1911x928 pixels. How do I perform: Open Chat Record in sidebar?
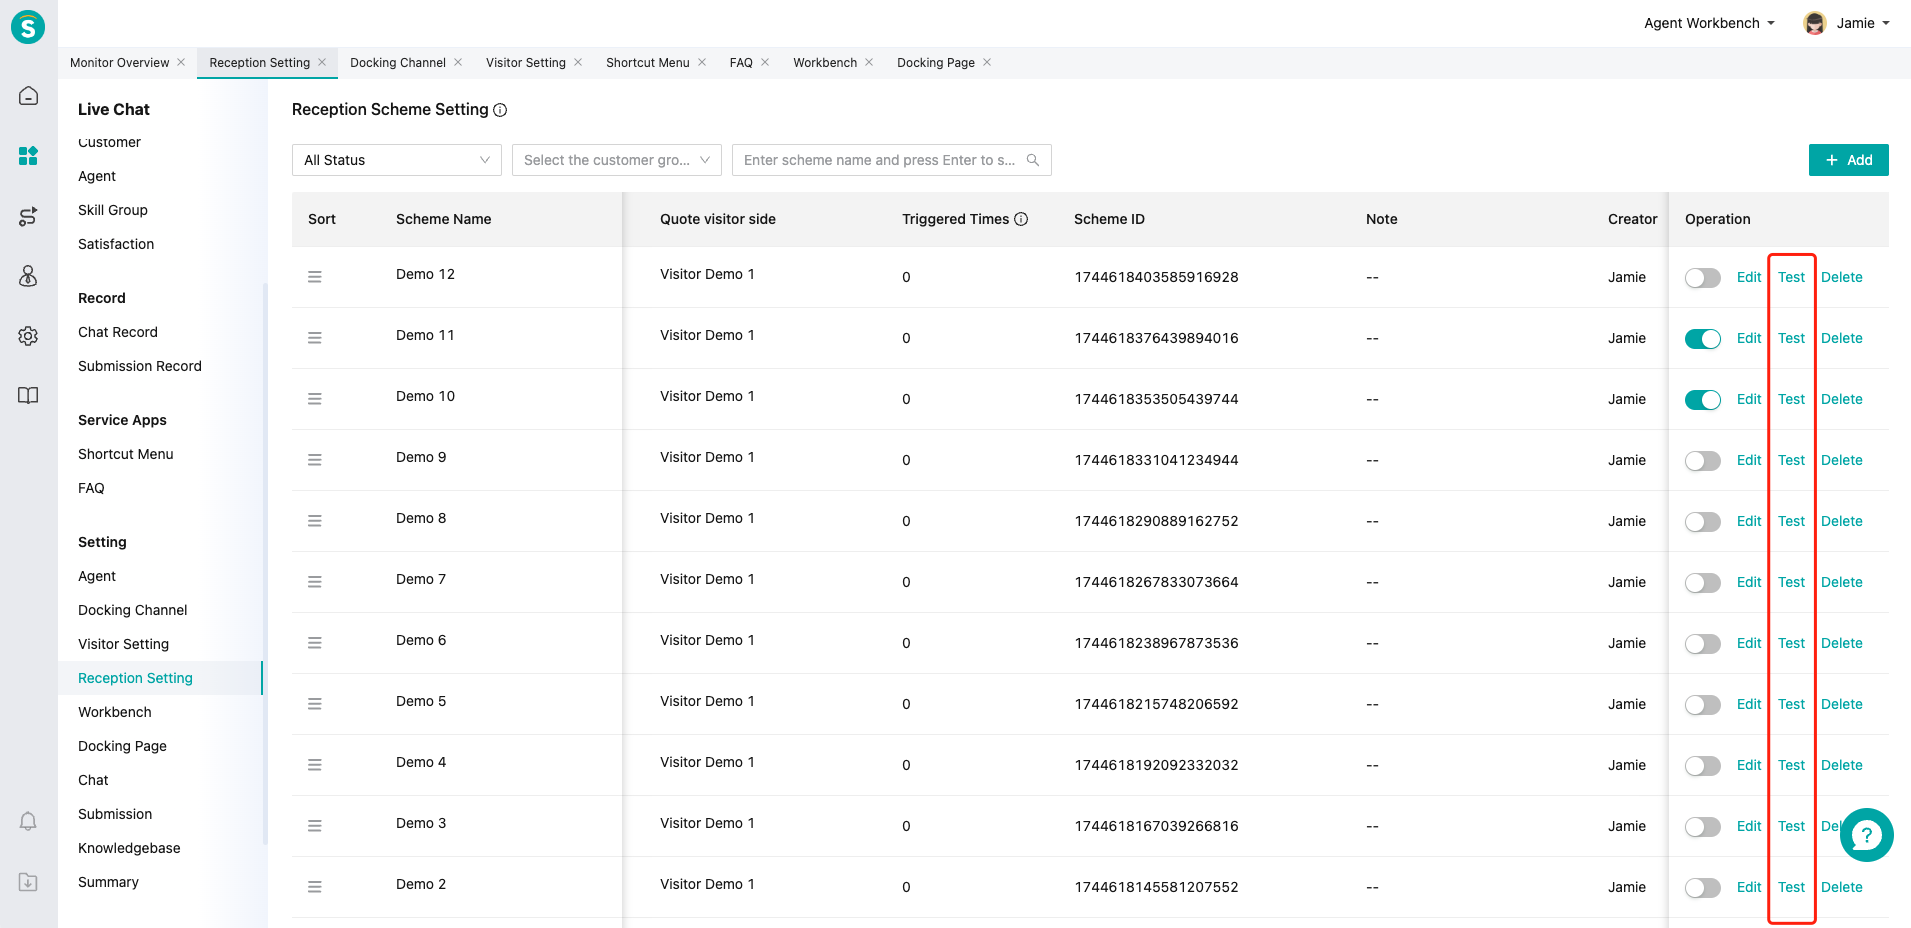118,332
